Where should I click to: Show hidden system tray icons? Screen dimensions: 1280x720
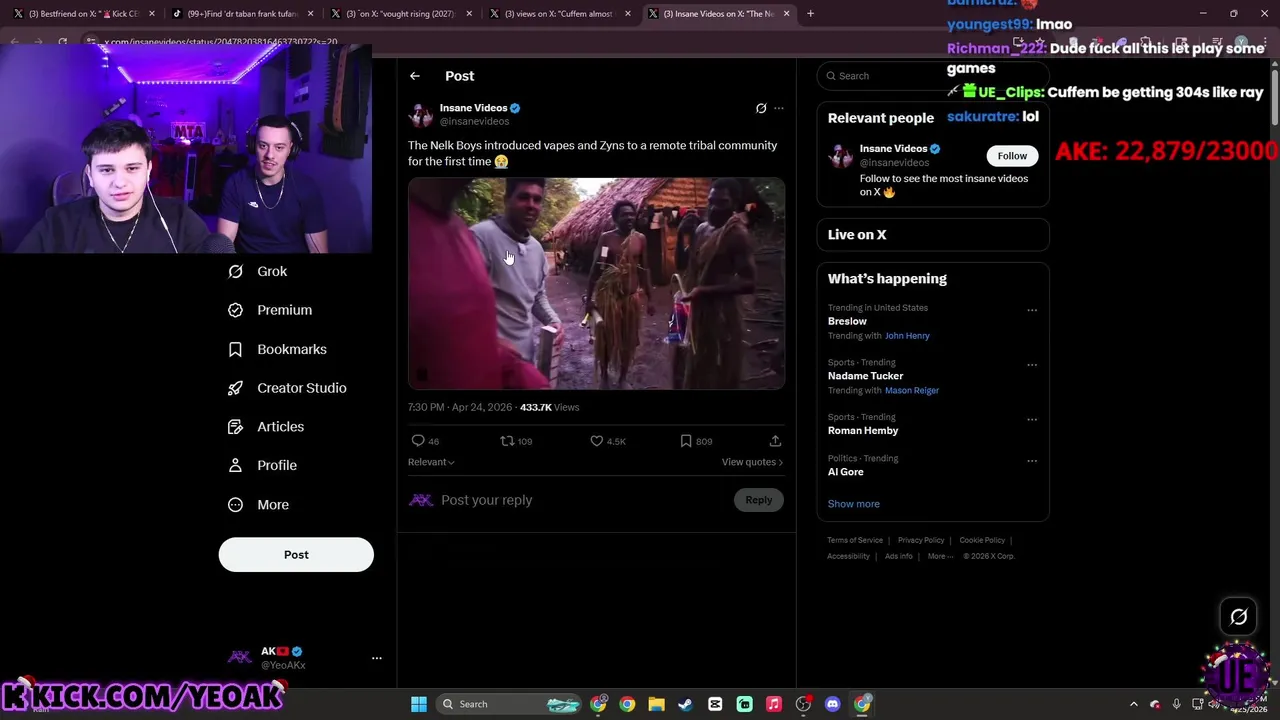click(1133, 704)
